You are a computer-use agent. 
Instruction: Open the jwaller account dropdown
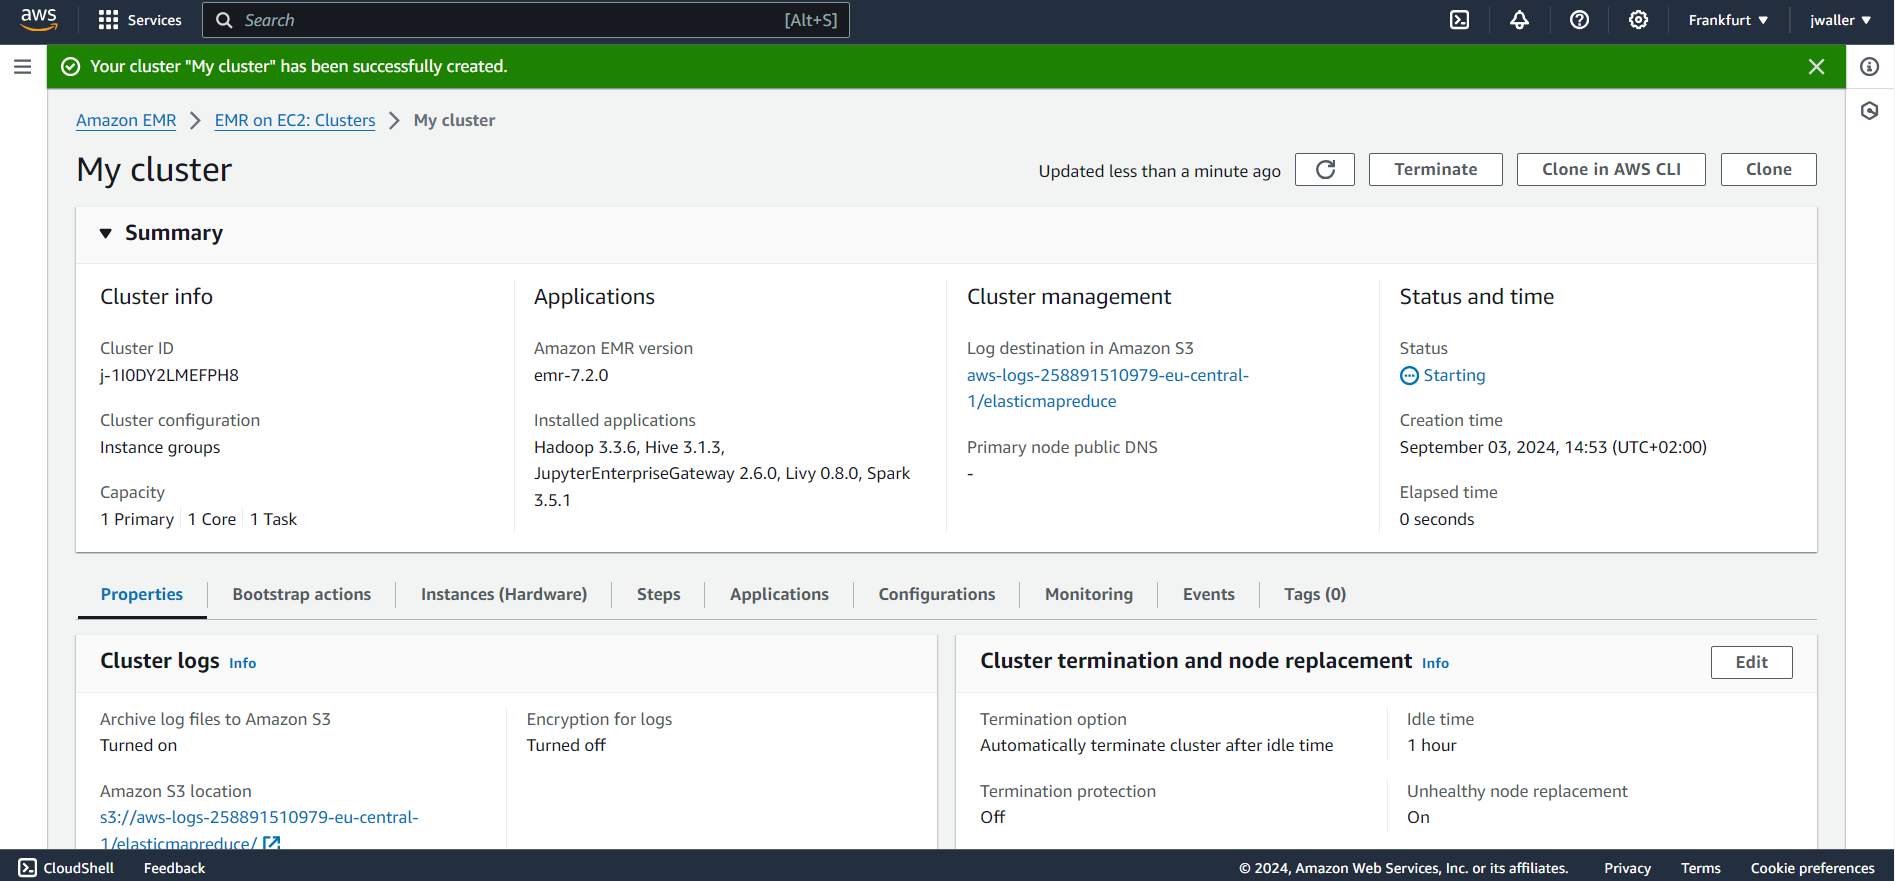click(x=1841, y=20)
